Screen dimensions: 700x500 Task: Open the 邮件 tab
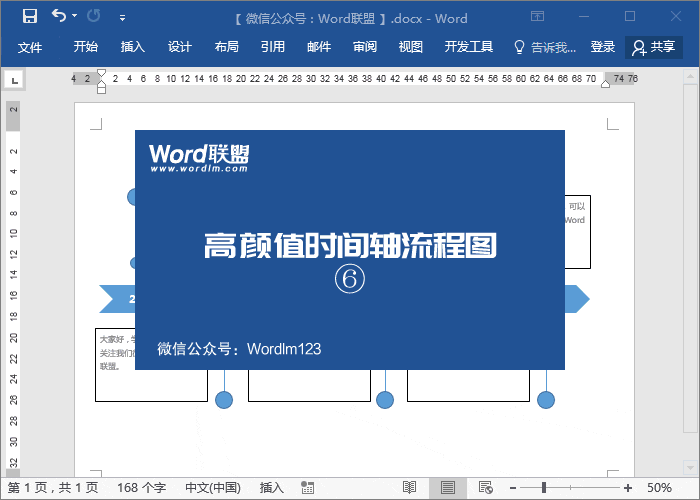pos(319,46)
